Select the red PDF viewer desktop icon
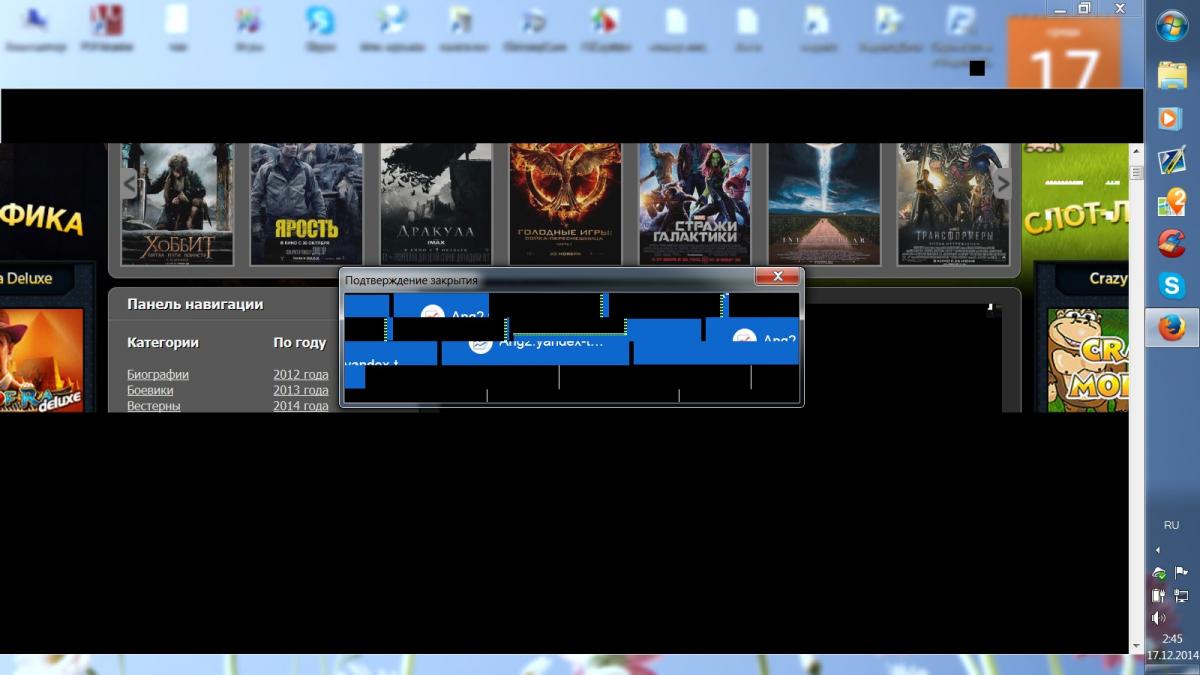The width and height of the screenshot is (1200, 675). click(x=107, y=28)
